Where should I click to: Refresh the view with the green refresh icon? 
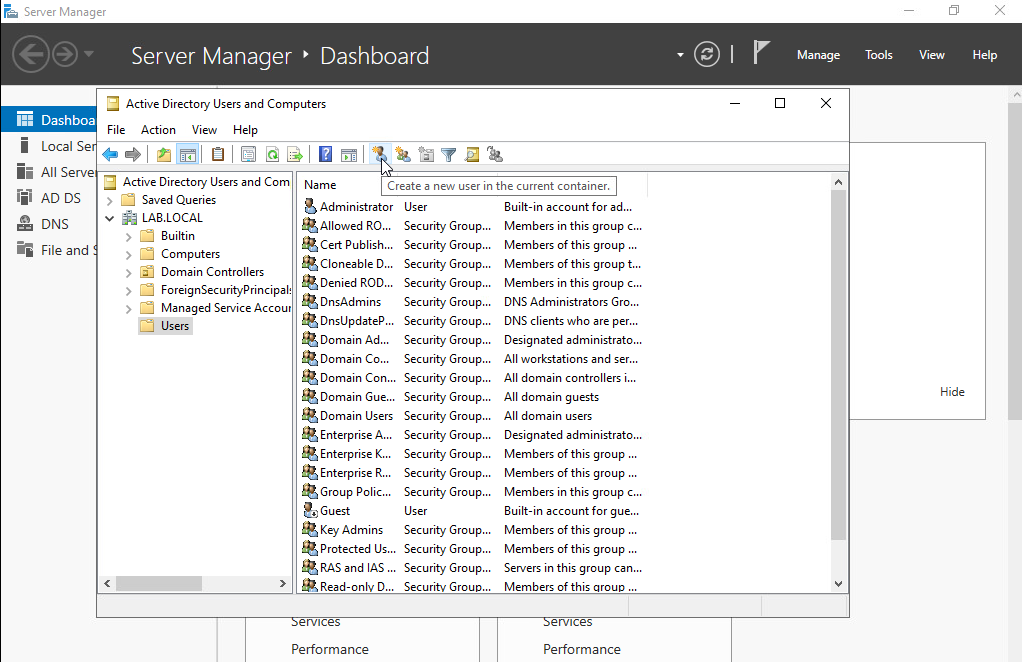[272, 154]
